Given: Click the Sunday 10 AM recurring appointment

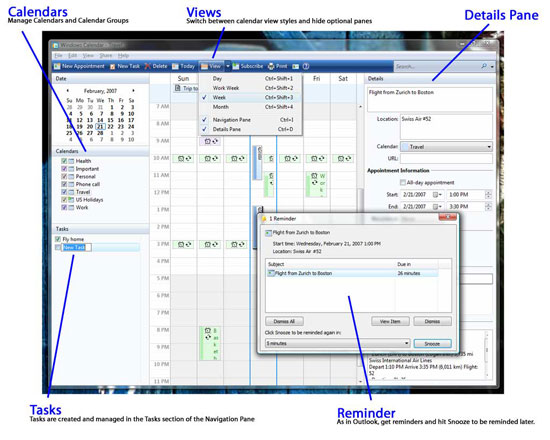Looking at the screenshot, I should point(184,159).
